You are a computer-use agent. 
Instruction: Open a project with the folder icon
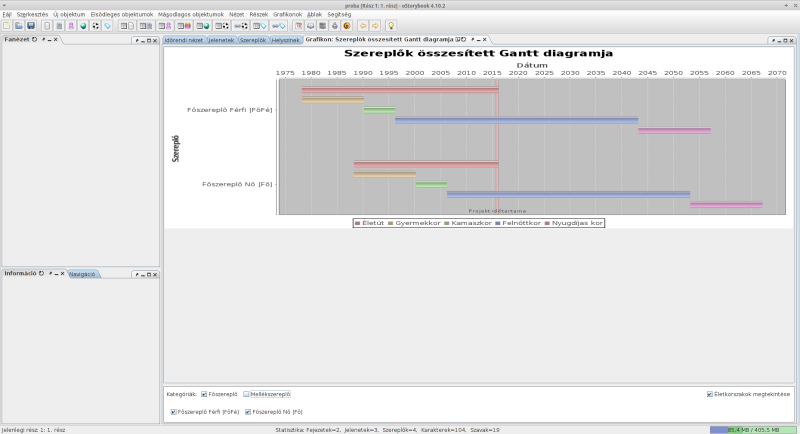(x=19, y=25)
